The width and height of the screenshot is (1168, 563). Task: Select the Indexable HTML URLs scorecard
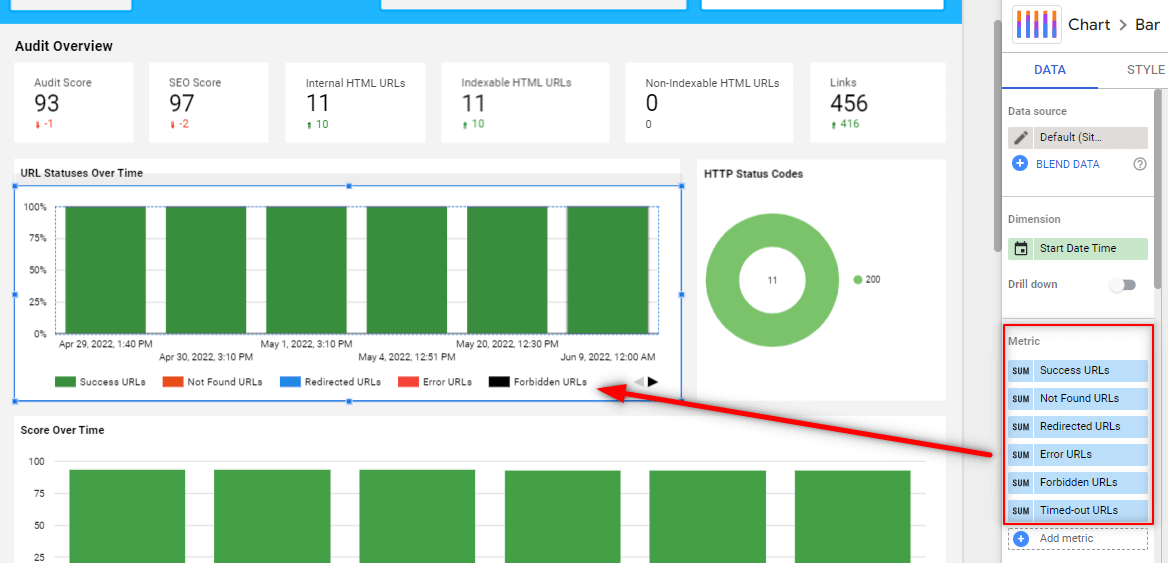pos(525,102)
